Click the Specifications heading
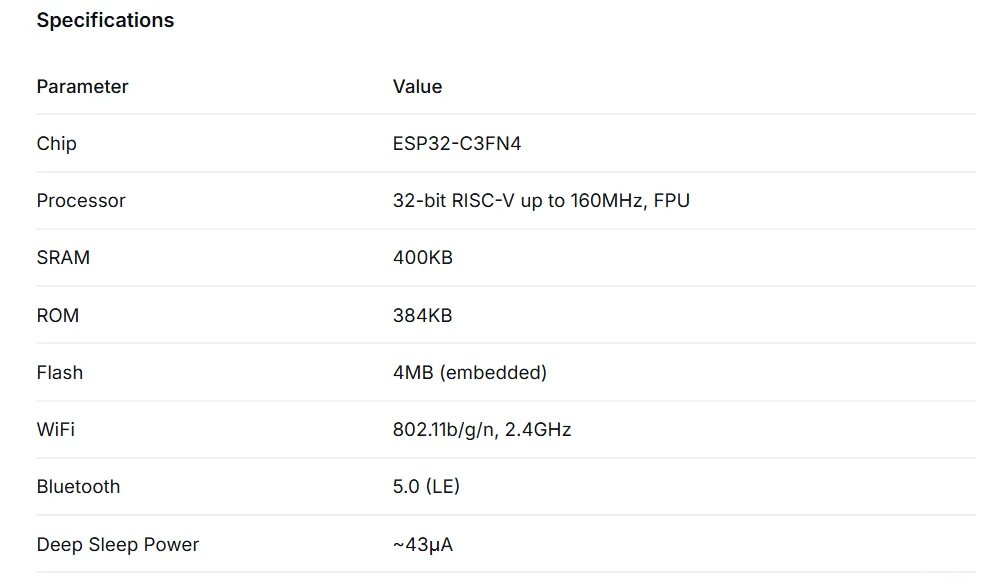 105,20
